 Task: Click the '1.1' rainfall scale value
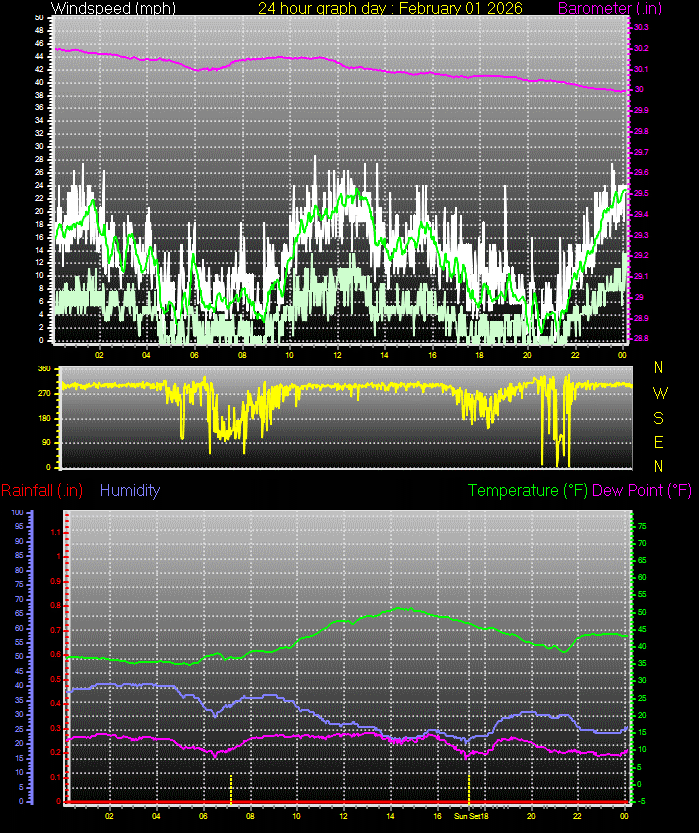55,532
